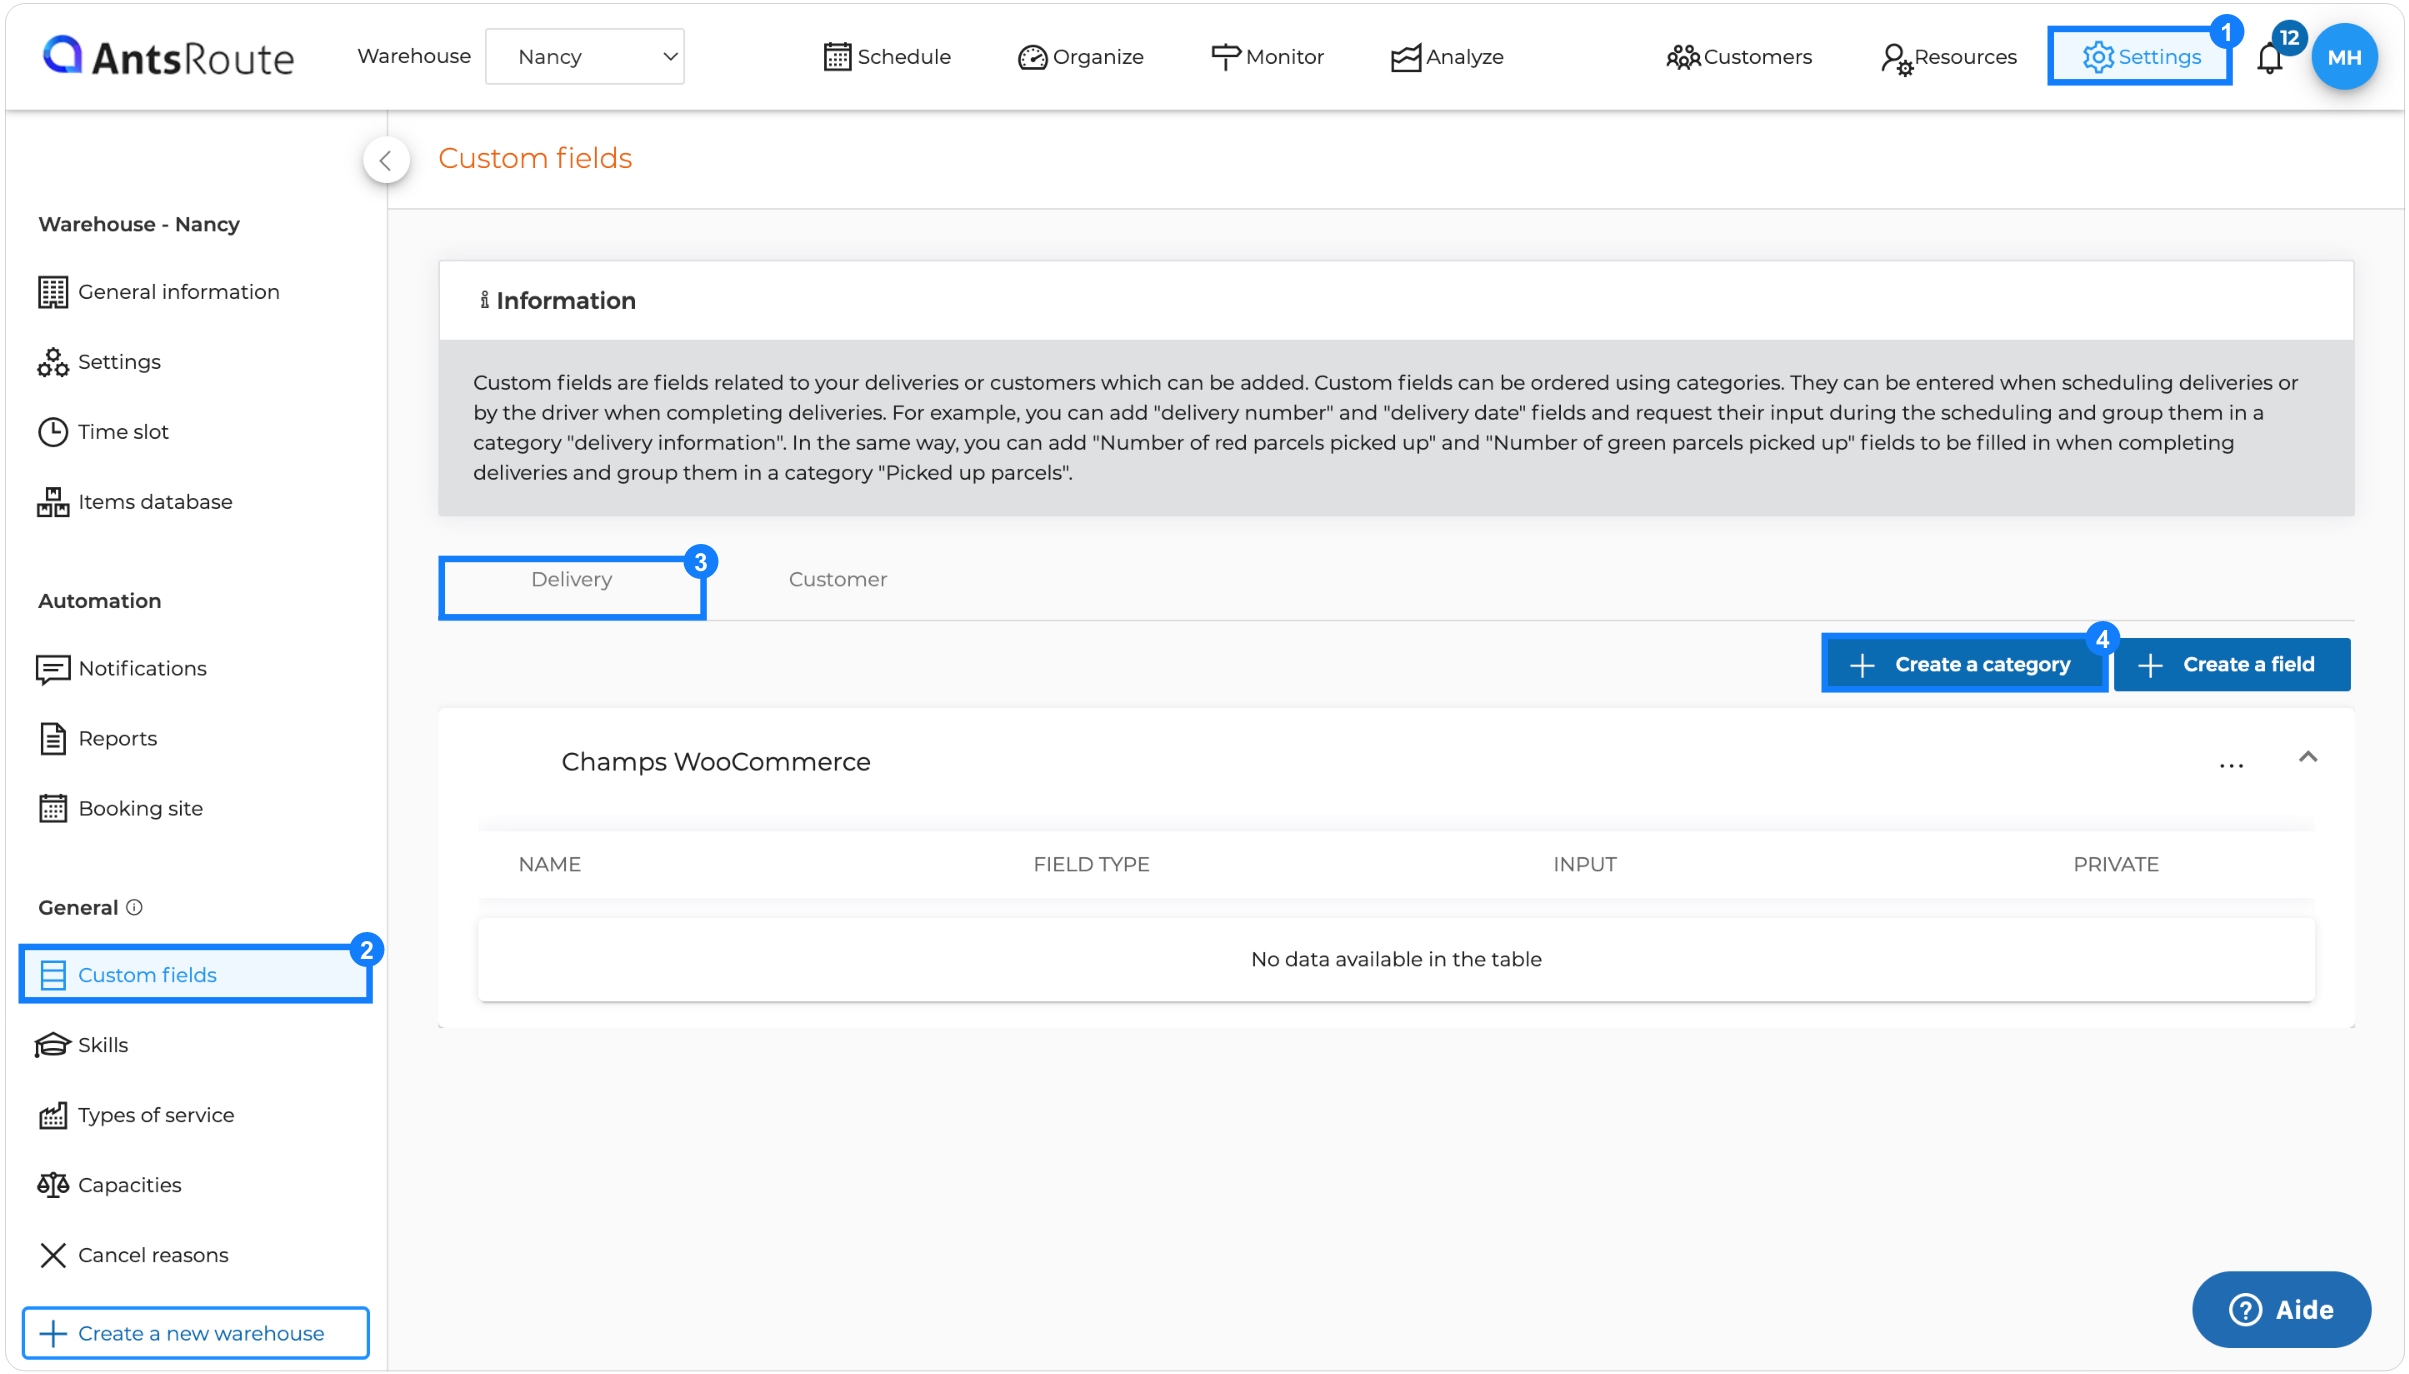Click the Champs WooCommerce category title
Viewport: 2409px width, 1374px height.
click(x=716, y=762)
